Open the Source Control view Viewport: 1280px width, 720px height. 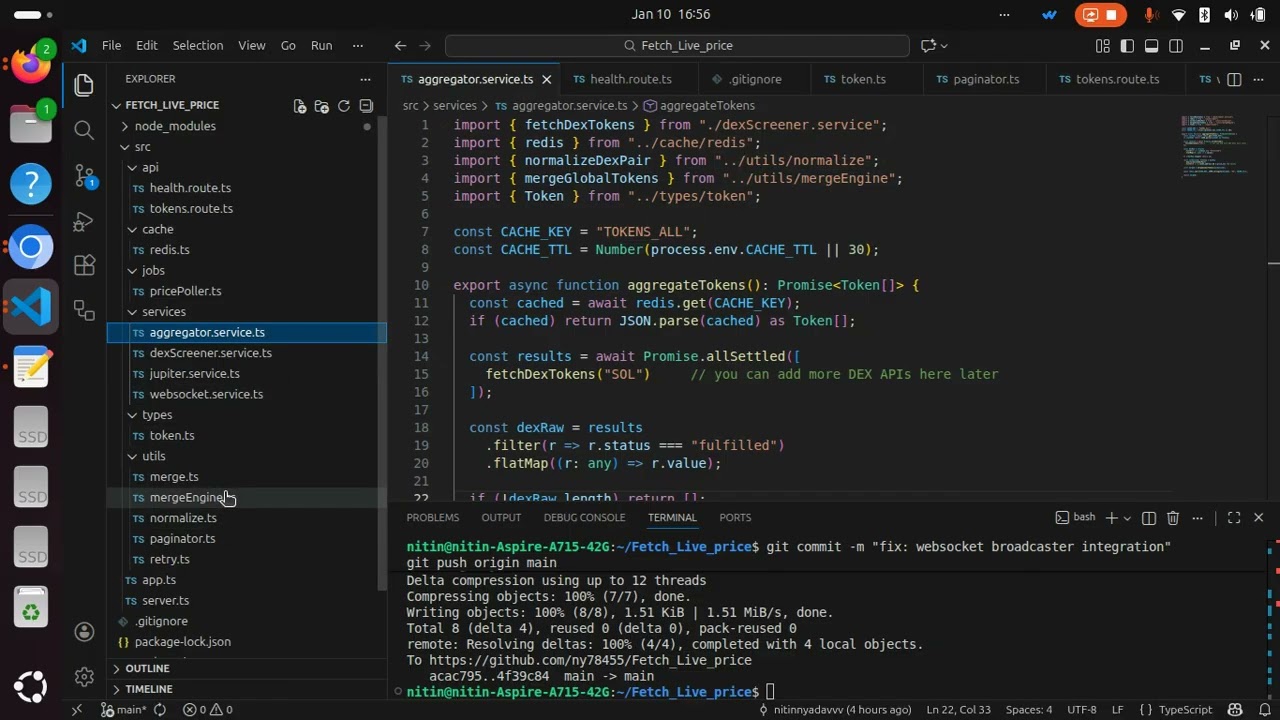(84, 176)
